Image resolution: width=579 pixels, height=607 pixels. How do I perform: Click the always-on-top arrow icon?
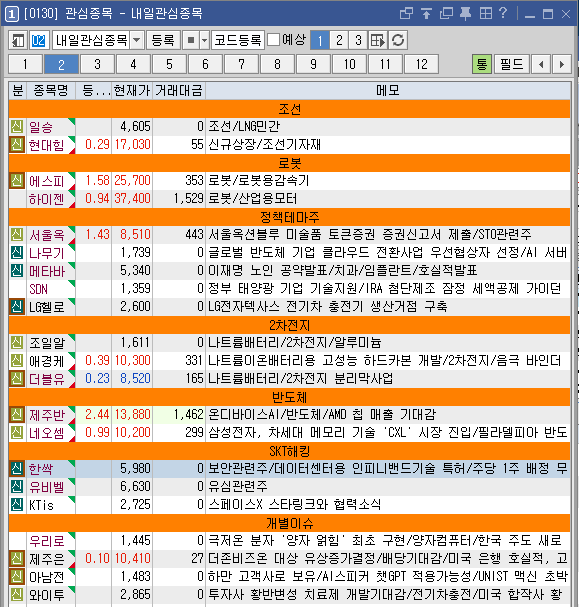[426, 14]
